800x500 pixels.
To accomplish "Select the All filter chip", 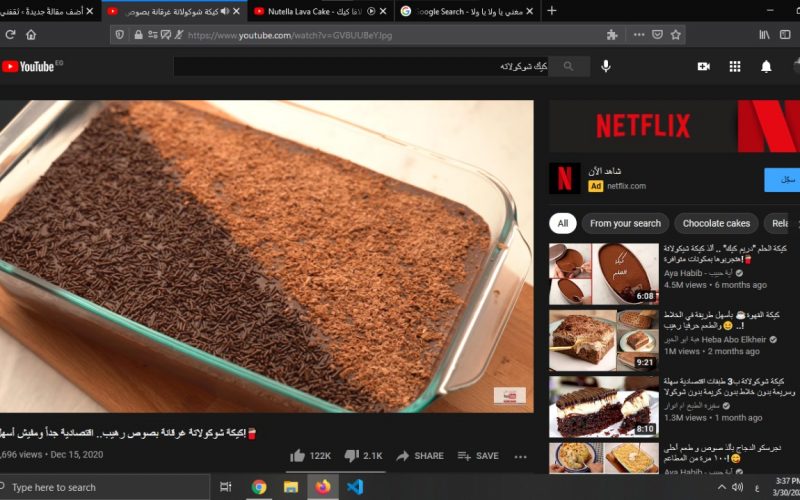I will pyautogui.click(x=563, y=223).
